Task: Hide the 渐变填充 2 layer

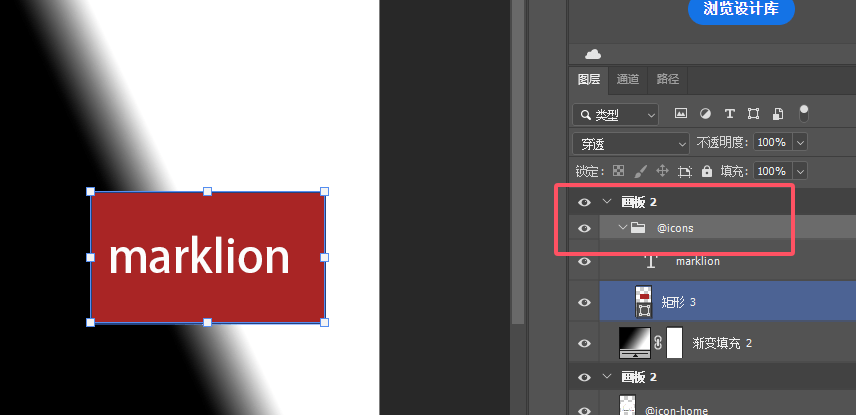Action: coord(584,343)
